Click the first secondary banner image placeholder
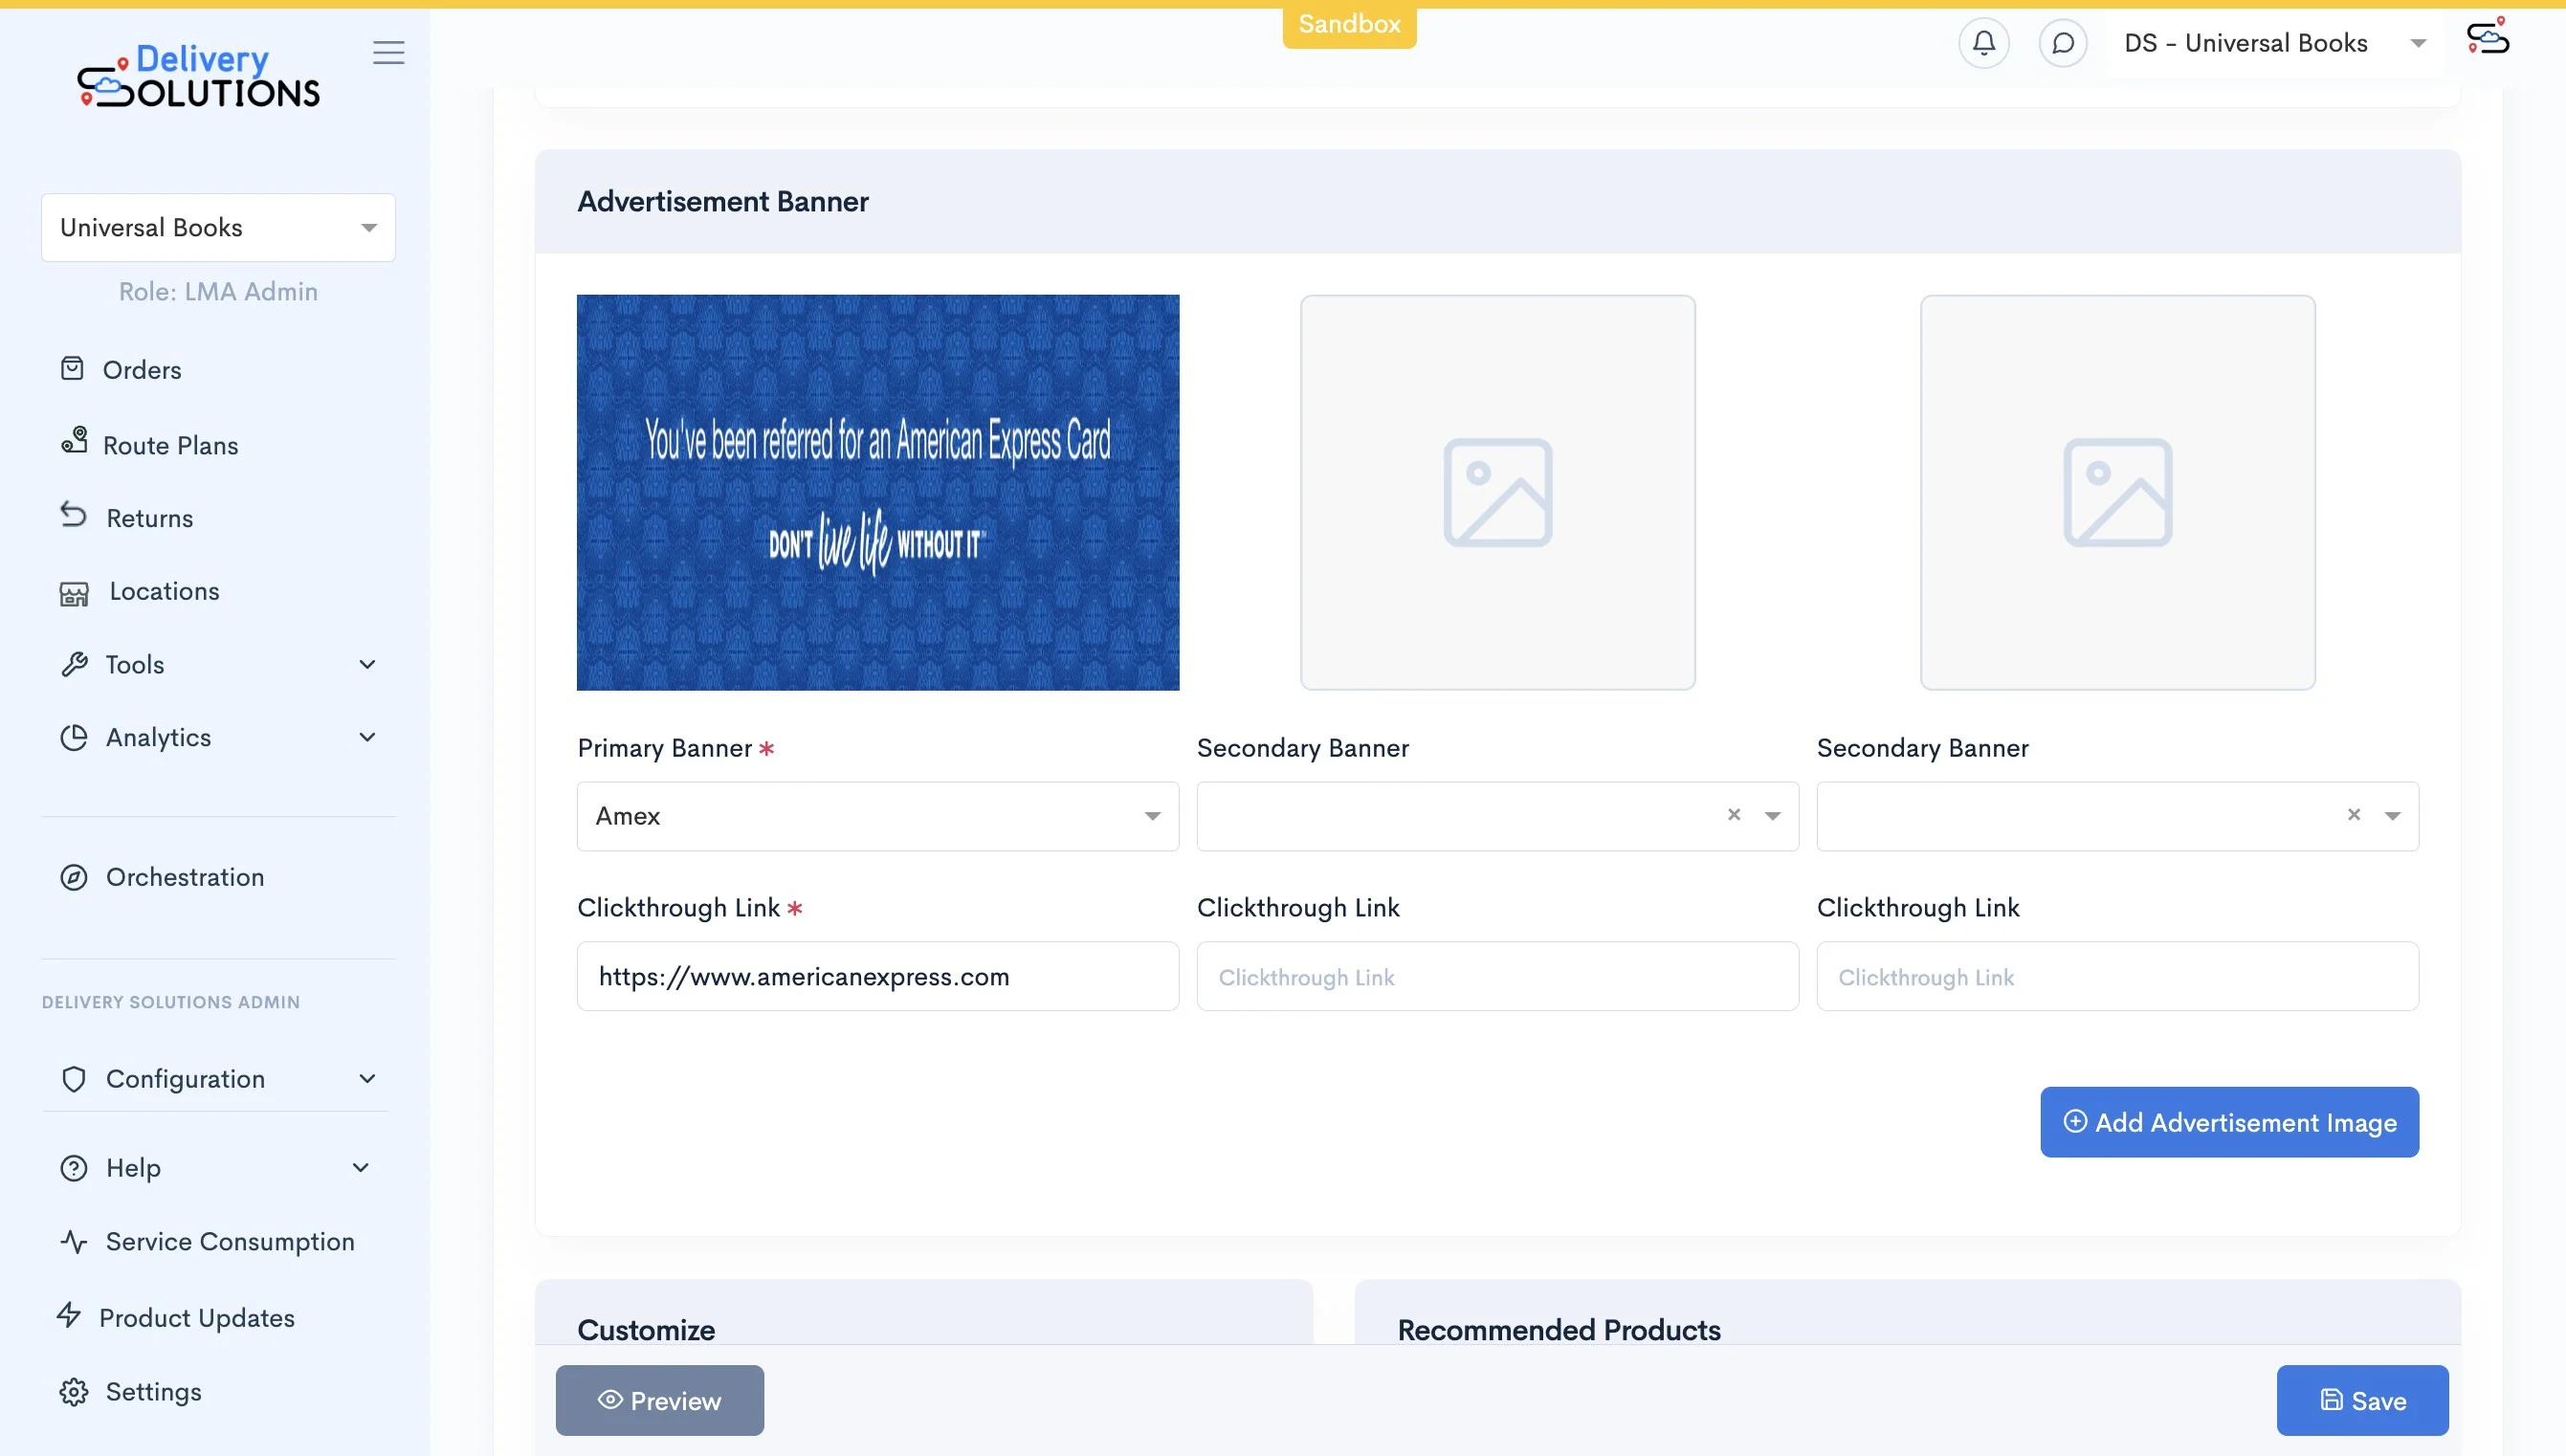 pyautogui.click(x=1498, y=492)
